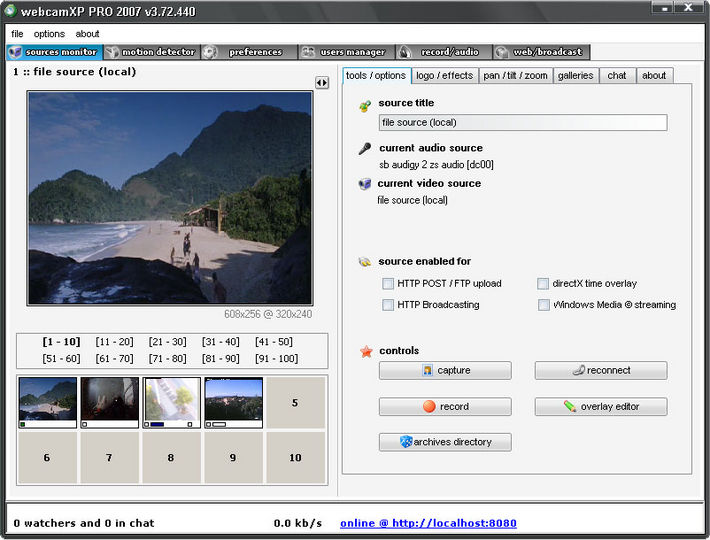Click the source title icon

coord(365,106)
